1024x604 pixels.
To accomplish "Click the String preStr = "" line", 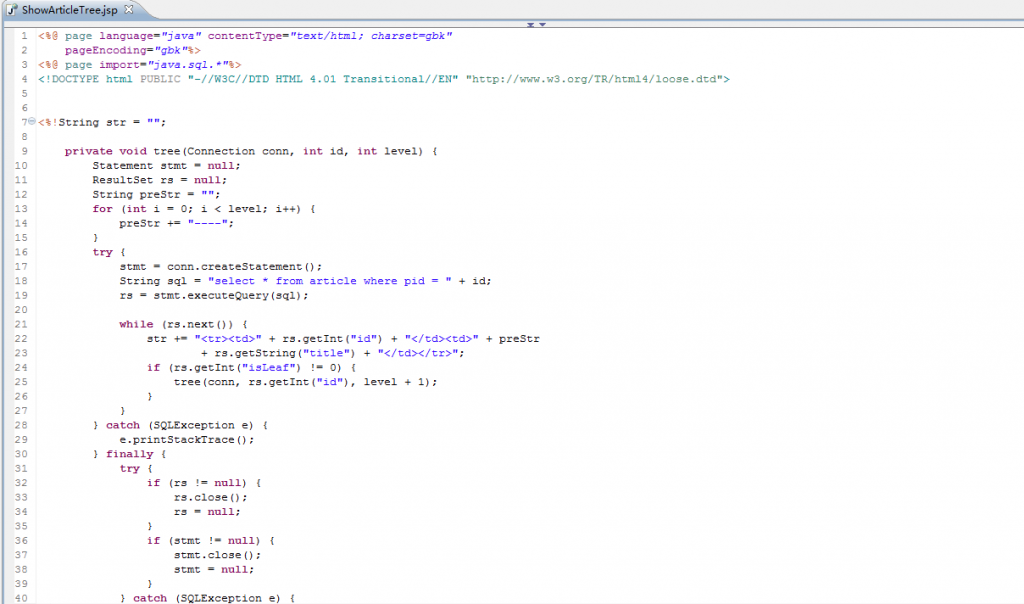I will (x=156, y=195).
